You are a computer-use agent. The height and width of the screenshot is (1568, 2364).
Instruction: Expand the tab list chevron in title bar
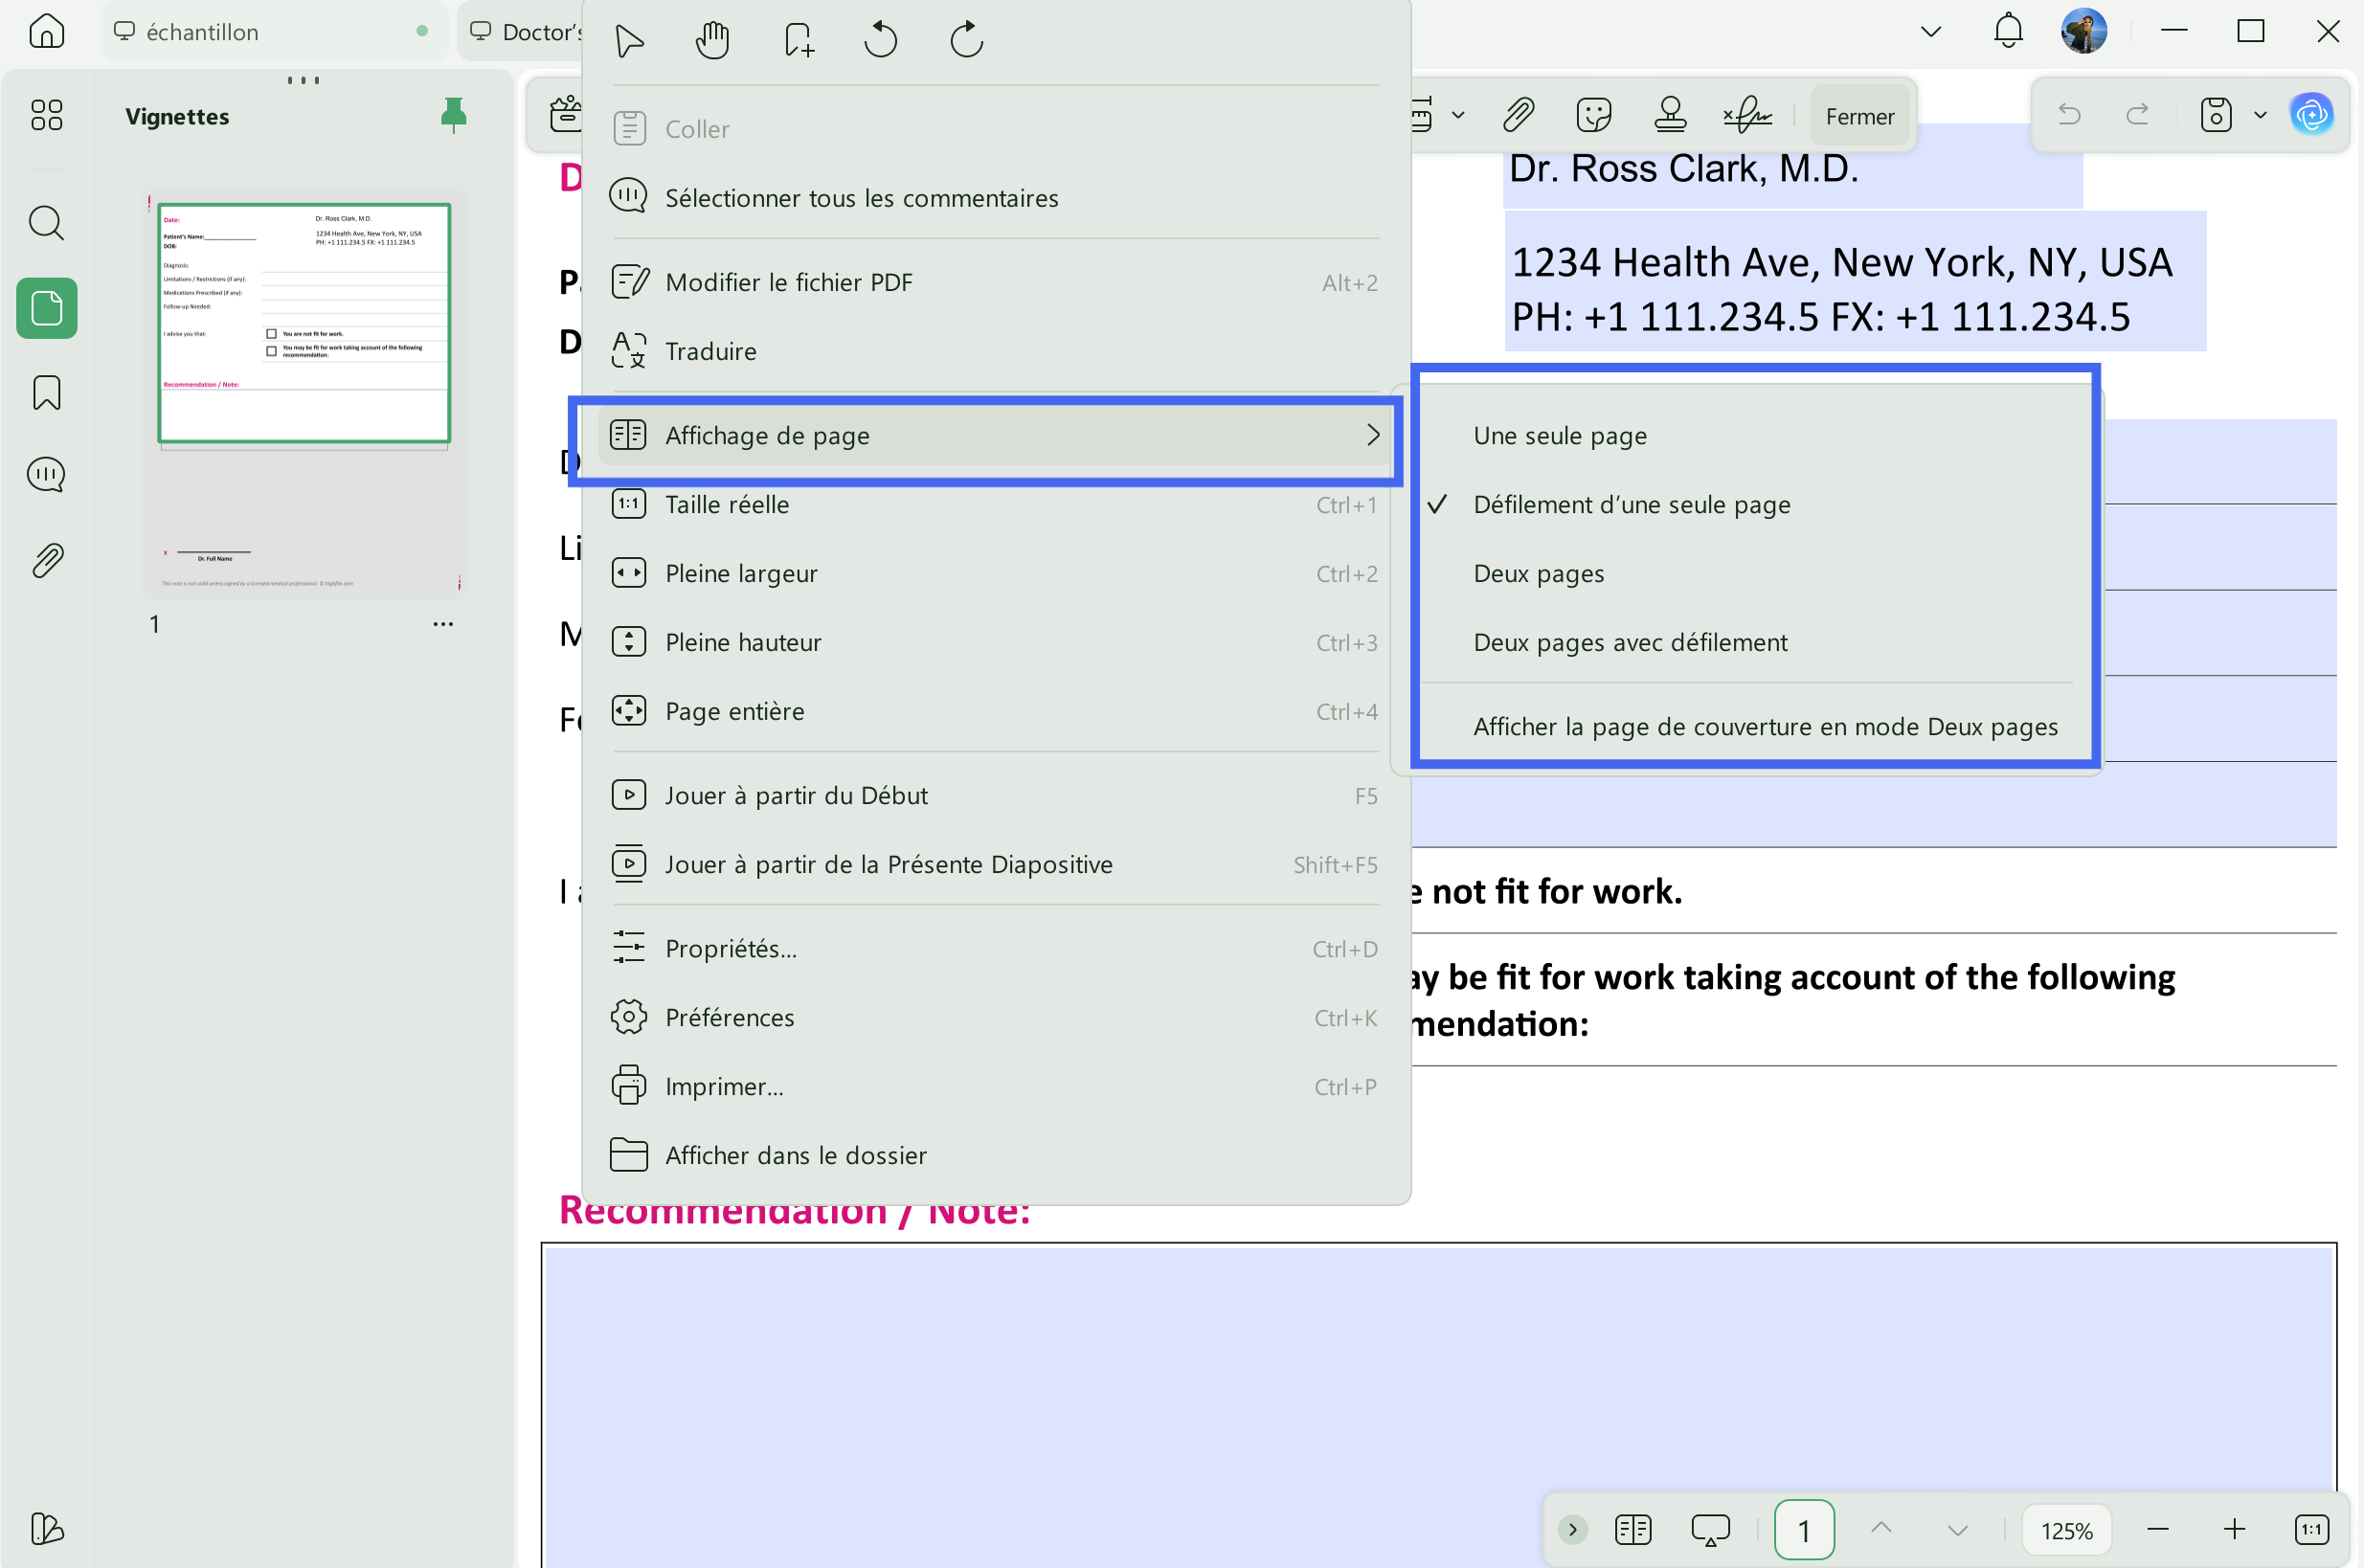[1931, 32]
